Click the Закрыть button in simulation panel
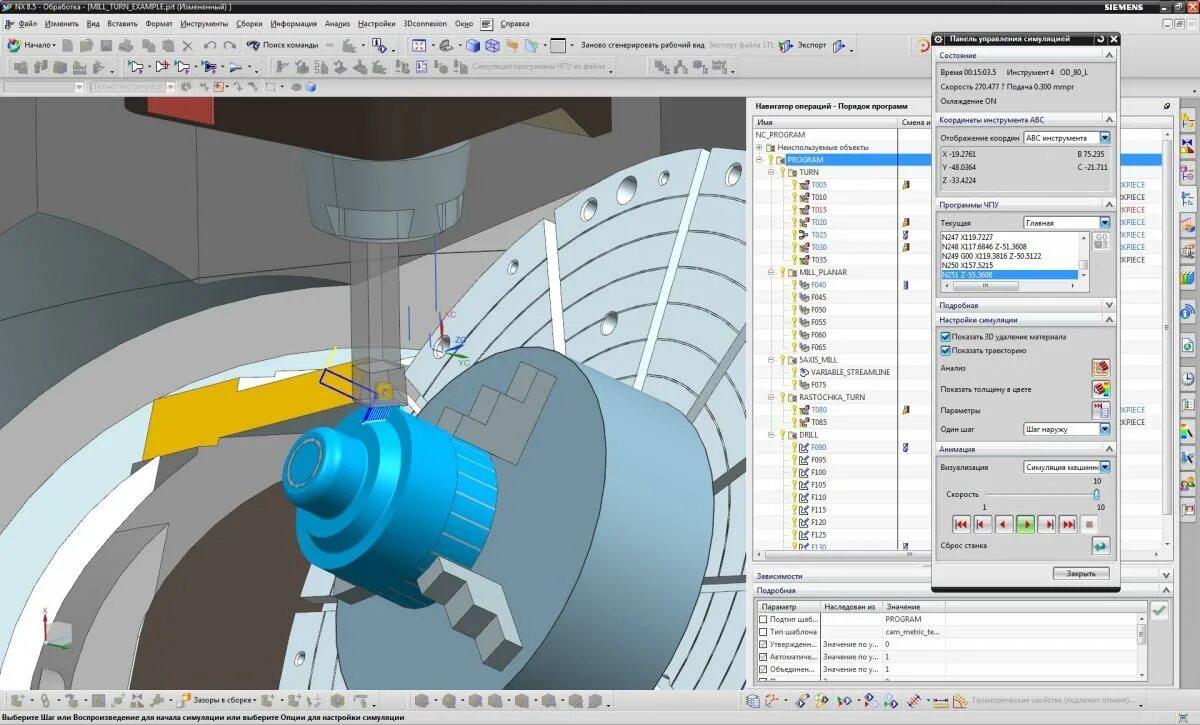Screen dimensions: 1200x725 click(1081, 573)
